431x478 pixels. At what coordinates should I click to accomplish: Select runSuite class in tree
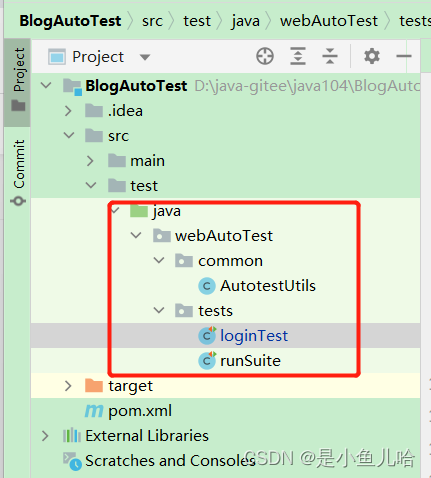pyautogui.click(x=250, y=361)
